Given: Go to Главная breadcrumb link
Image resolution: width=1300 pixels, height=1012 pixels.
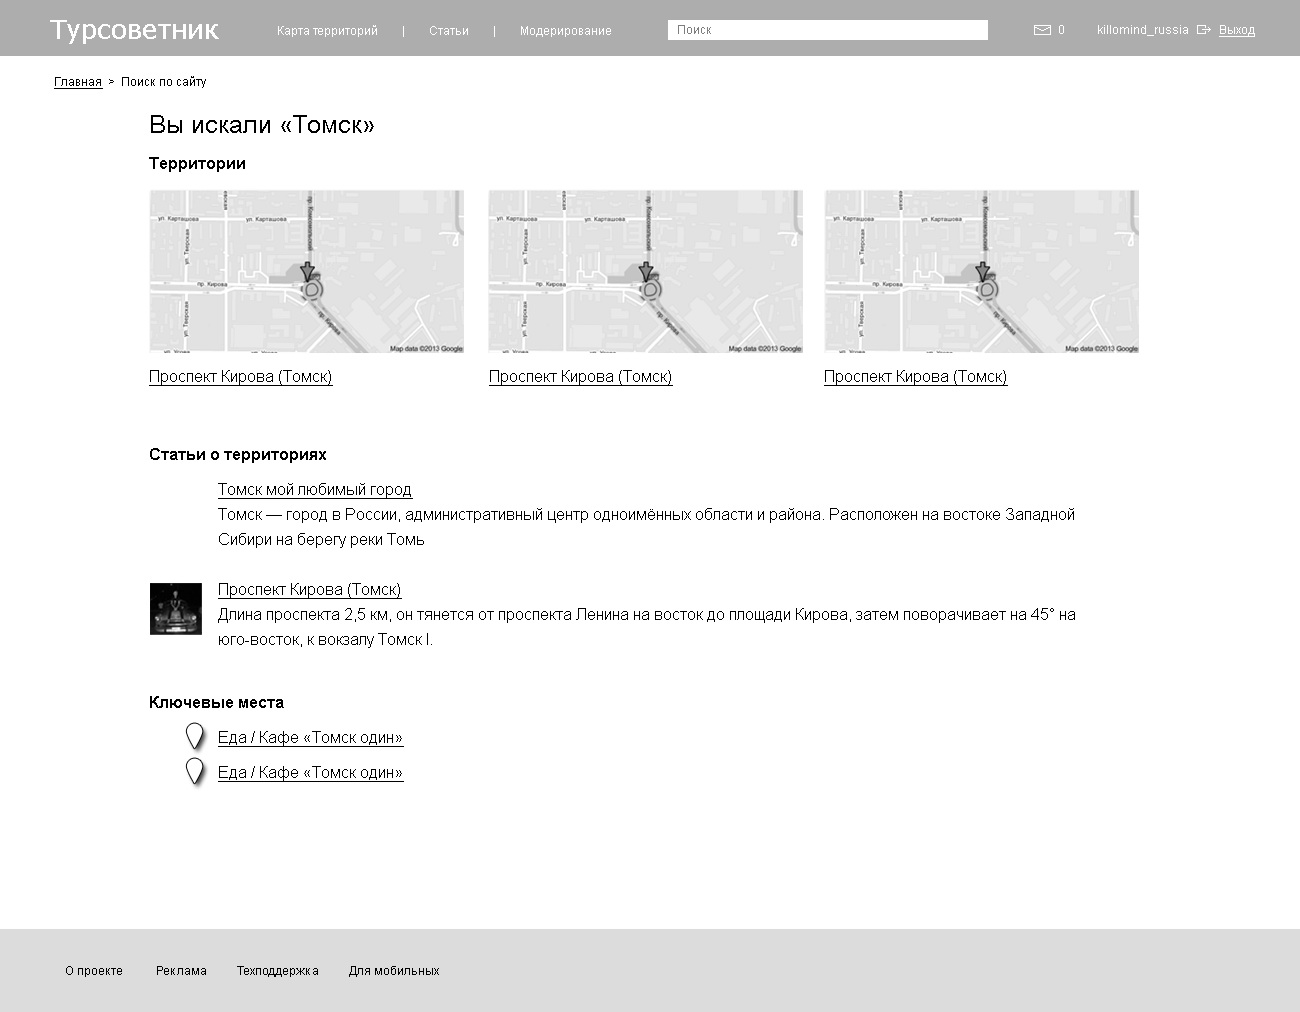Looking at the screenshot, I should point(78,82).
